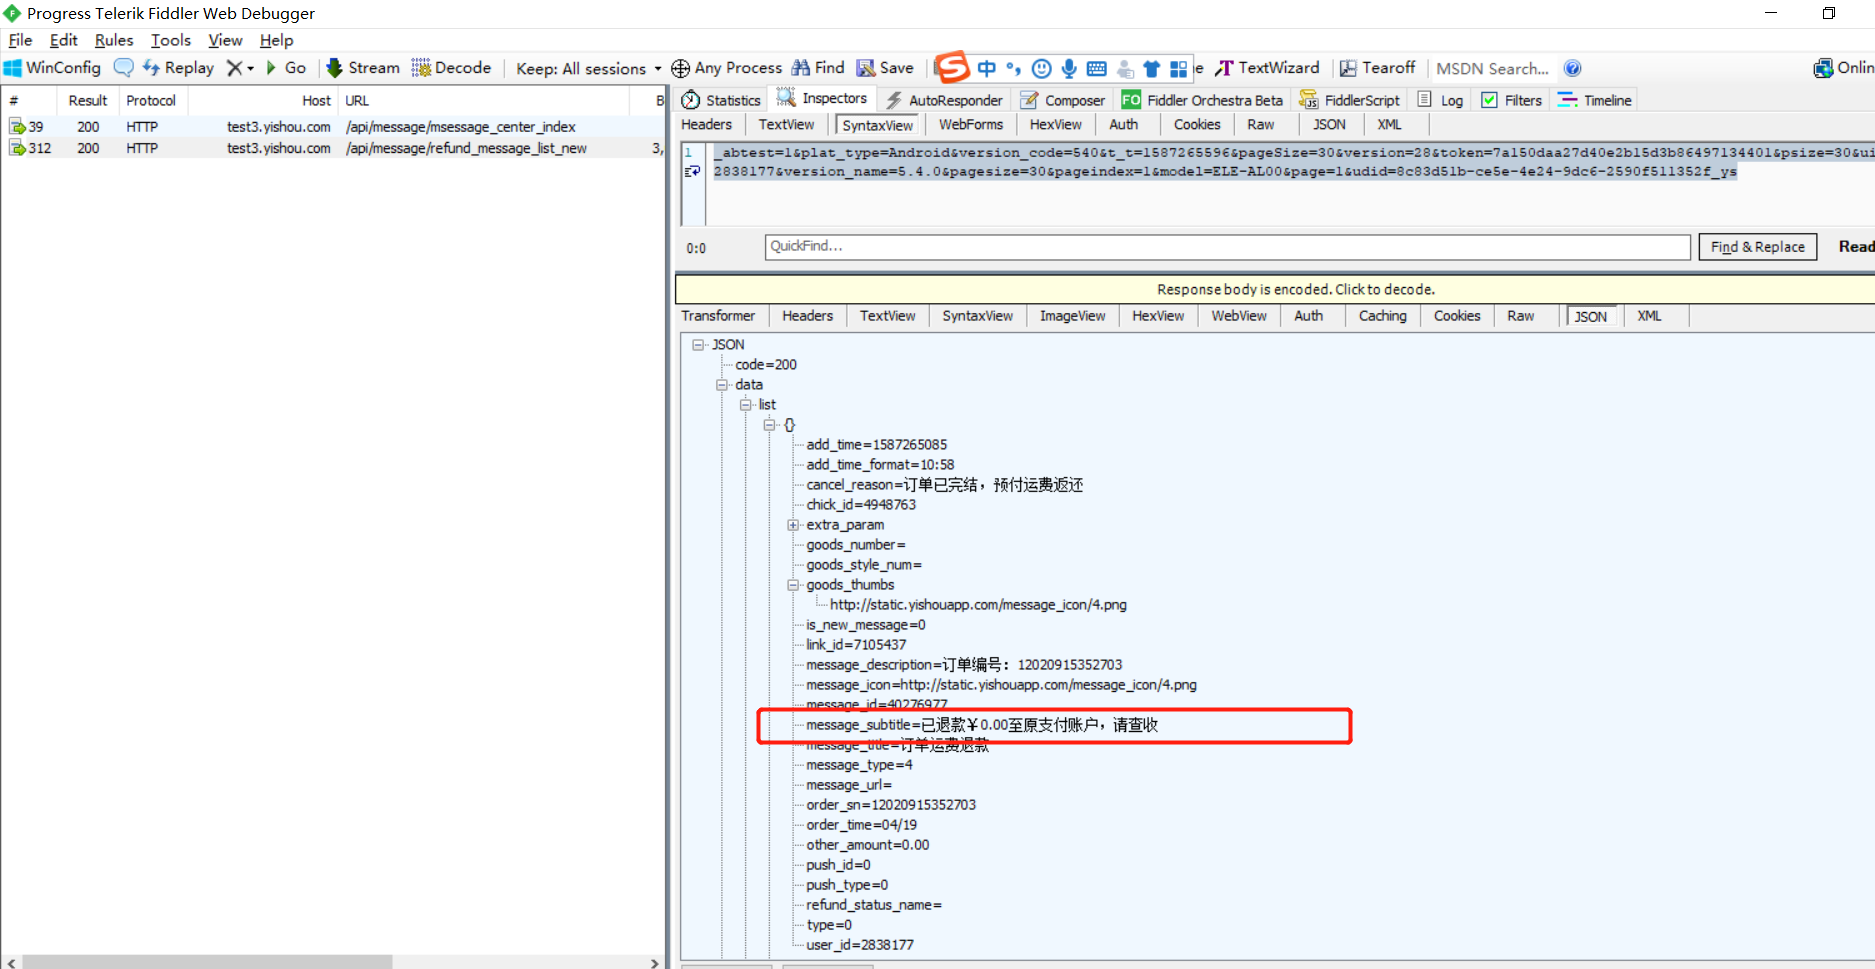
Task: Click the Sogou input method logo
Action: (x=952, y=67)
